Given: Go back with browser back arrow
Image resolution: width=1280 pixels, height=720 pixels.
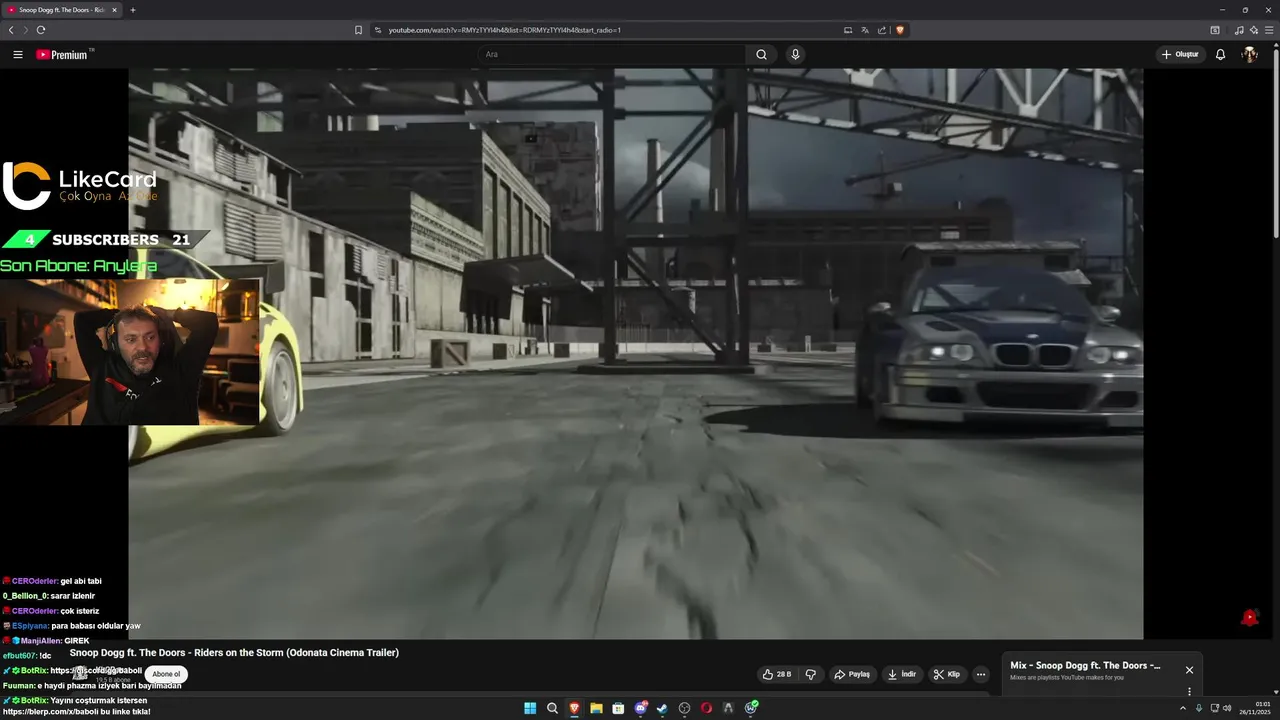Looking at the screenshot, I should 11,30.
